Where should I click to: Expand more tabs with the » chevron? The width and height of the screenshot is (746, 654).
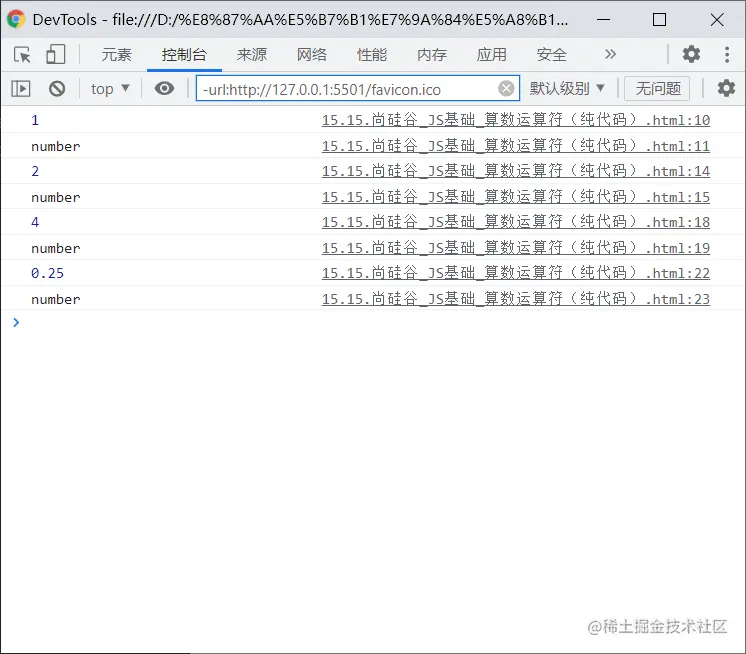[610, 54]
